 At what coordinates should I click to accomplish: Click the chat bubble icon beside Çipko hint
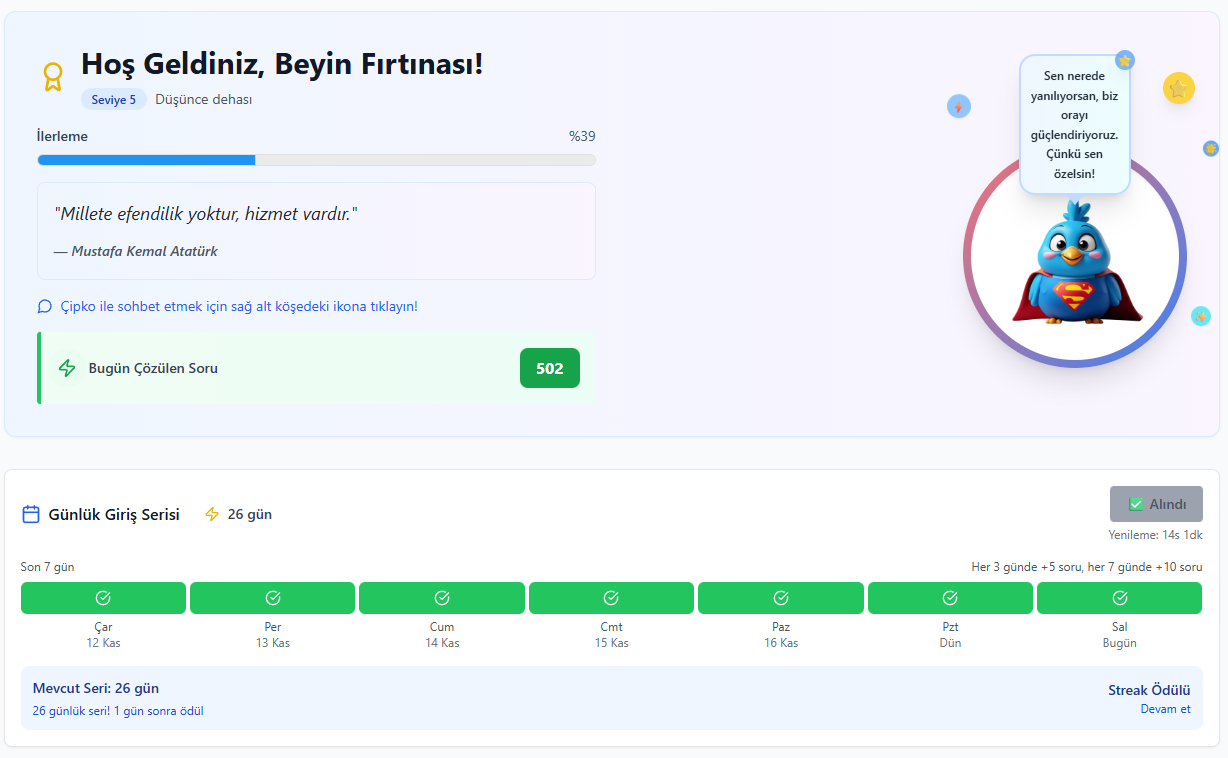[x=44, y=306]
